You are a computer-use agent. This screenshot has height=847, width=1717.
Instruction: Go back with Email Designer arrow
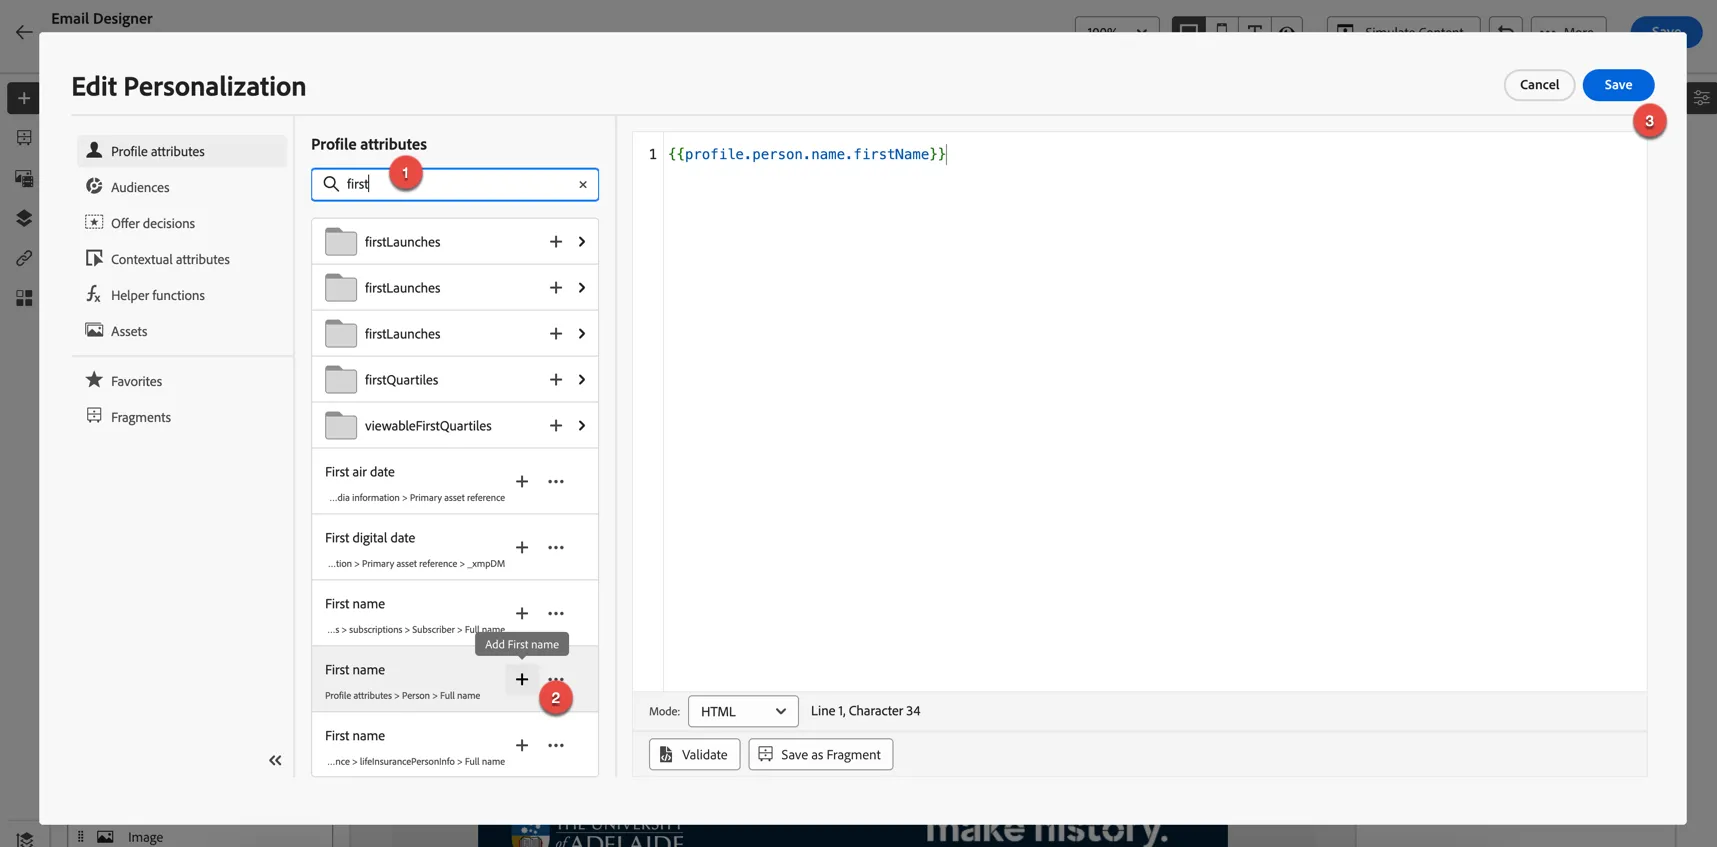24,32
